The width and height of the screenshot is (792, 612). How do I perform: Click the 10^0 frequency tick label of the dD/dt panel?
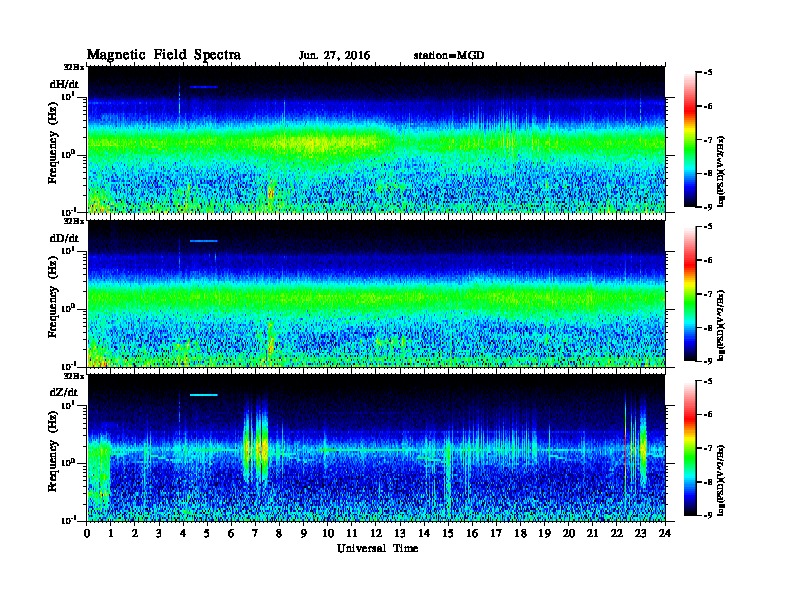coord(68,308)
